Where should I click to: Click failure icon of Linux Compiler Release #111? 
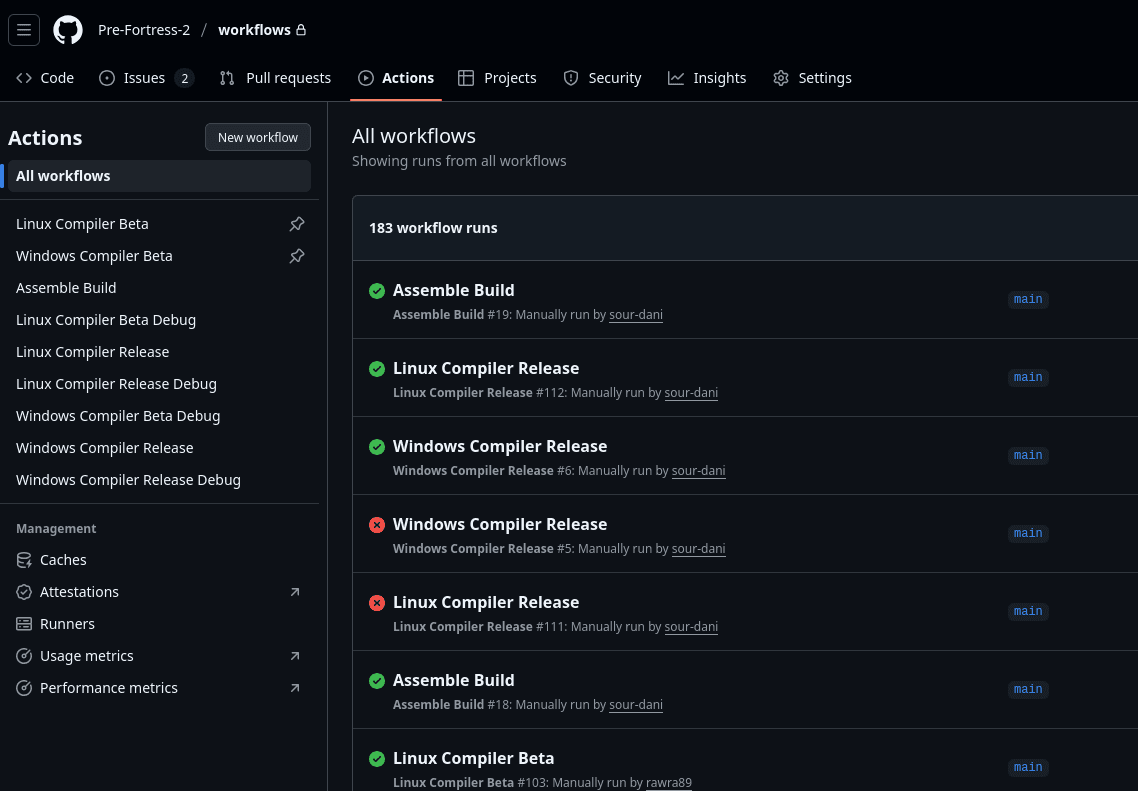point(377,603)
